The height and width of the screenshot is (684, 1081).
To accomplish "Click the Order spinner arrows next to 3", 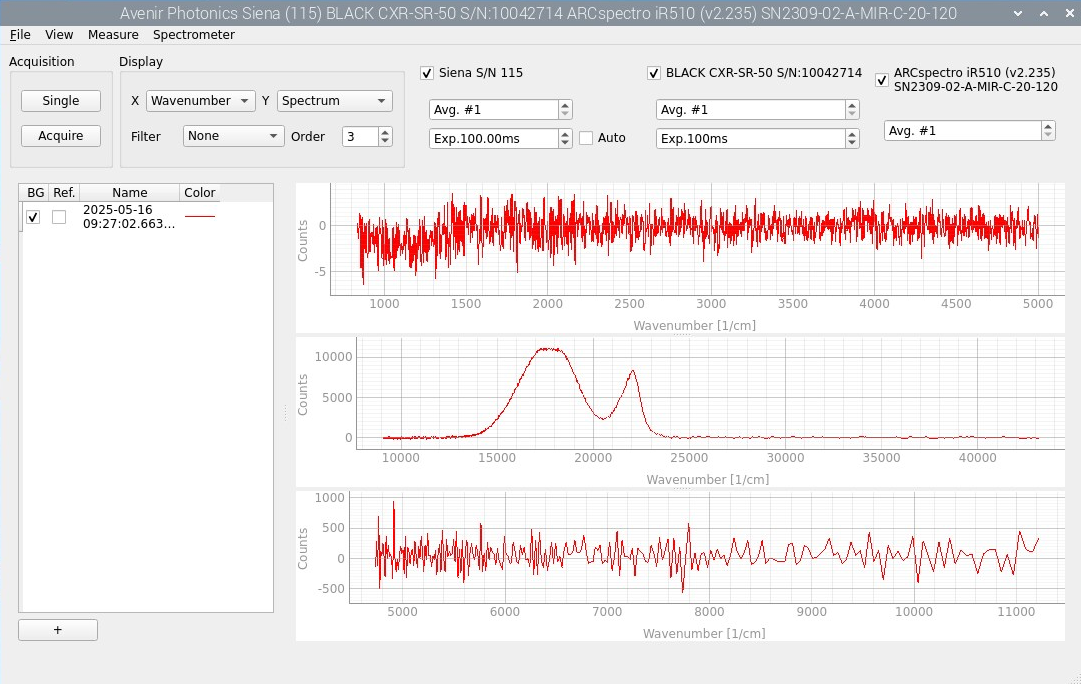I will 385,136.
